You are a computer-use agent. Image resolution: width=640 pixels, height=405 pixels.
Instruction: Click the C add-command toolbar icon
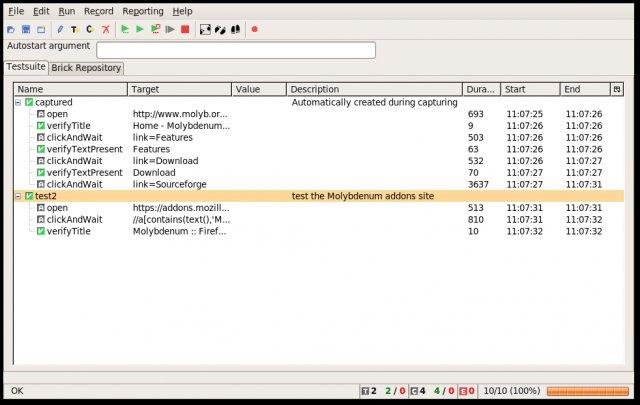89,29
